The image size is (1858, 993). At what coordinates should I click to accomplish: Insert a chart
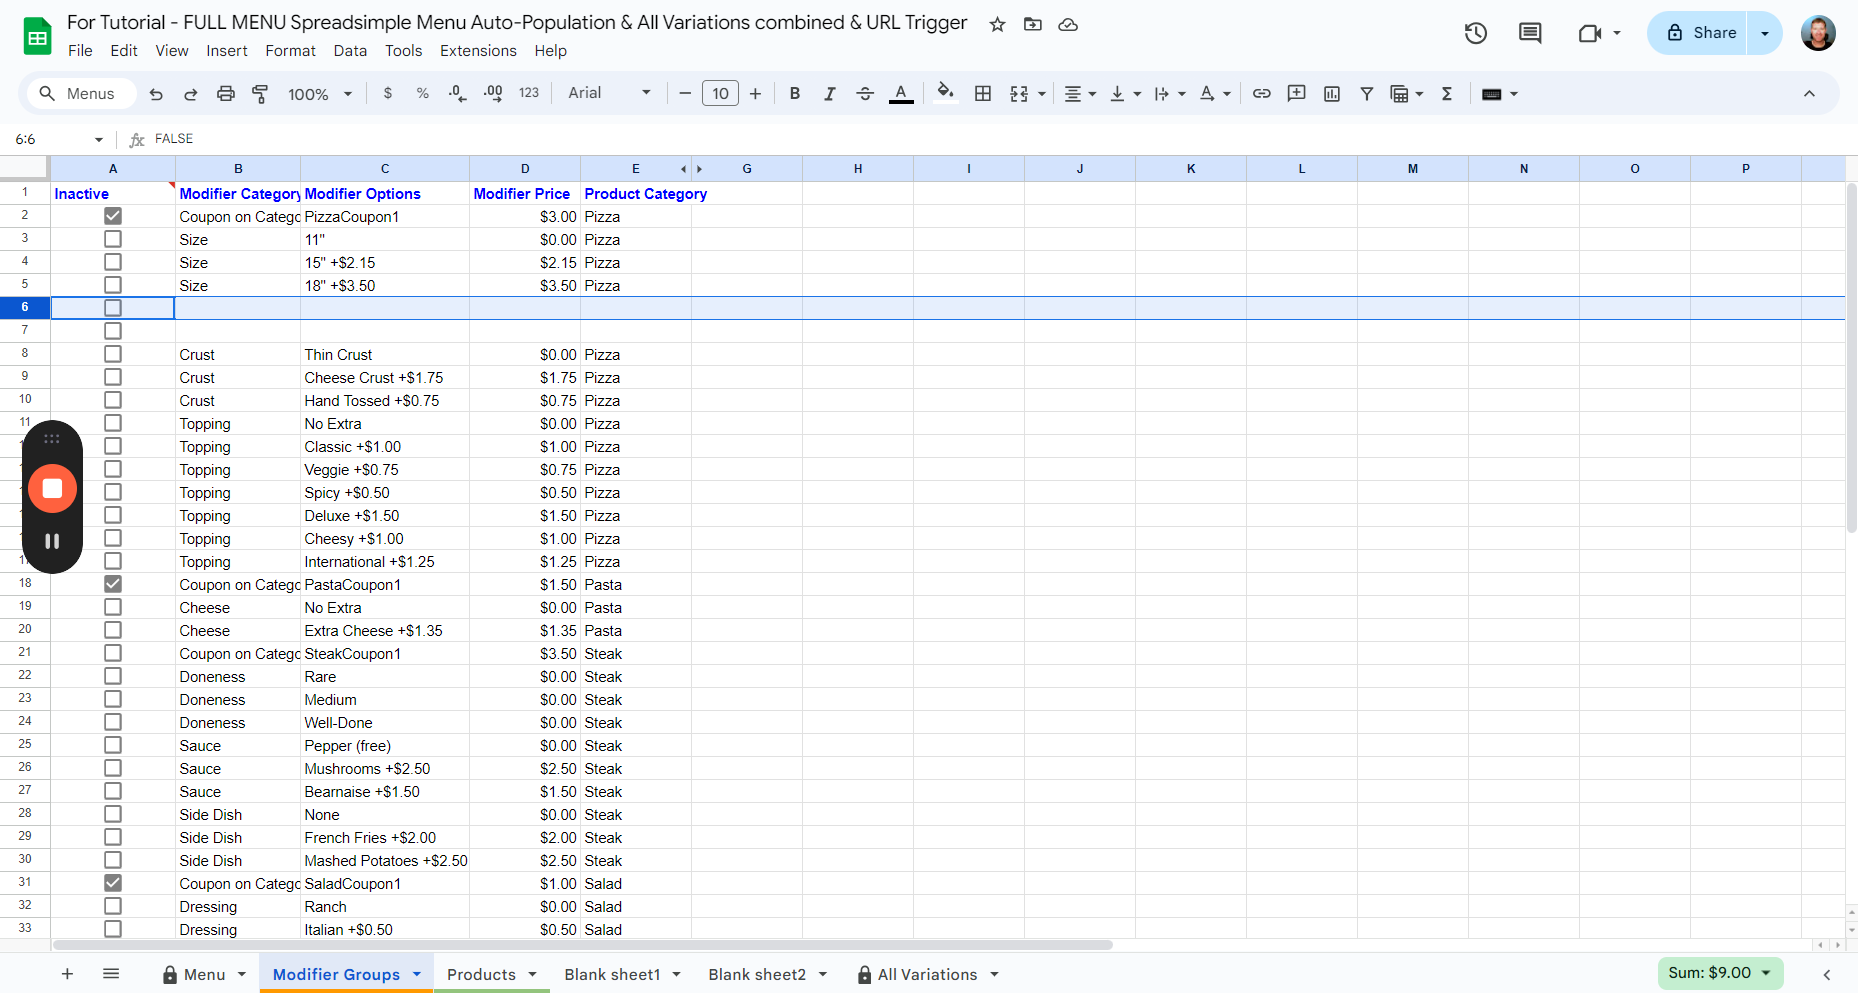click(x=1332, y=93)
